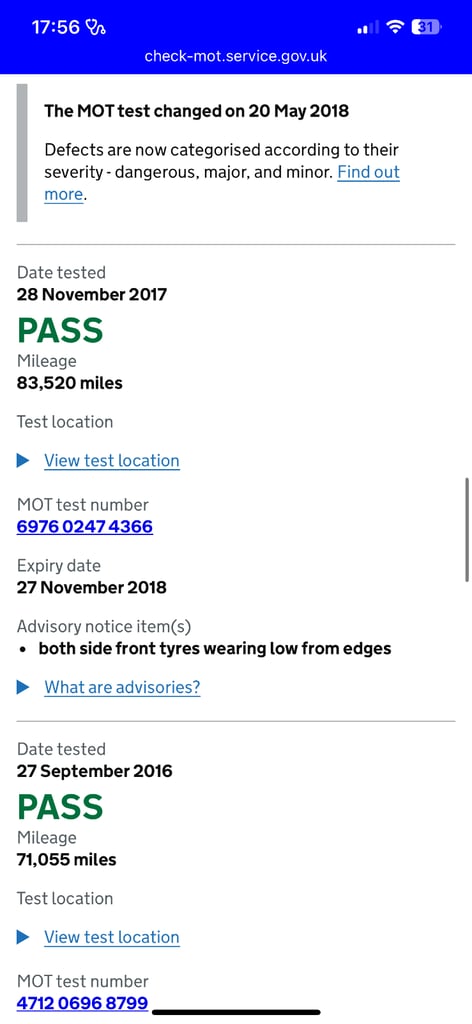Tap the page scrollbar on right edge
Screen dimensions: 472x1024
[467, 529]
